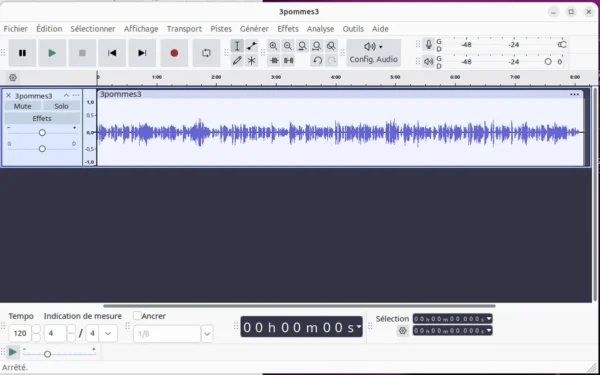600x375 pixels.
Task: Click the horizontal scrollbar below tracks
Action: click(299, 306)
